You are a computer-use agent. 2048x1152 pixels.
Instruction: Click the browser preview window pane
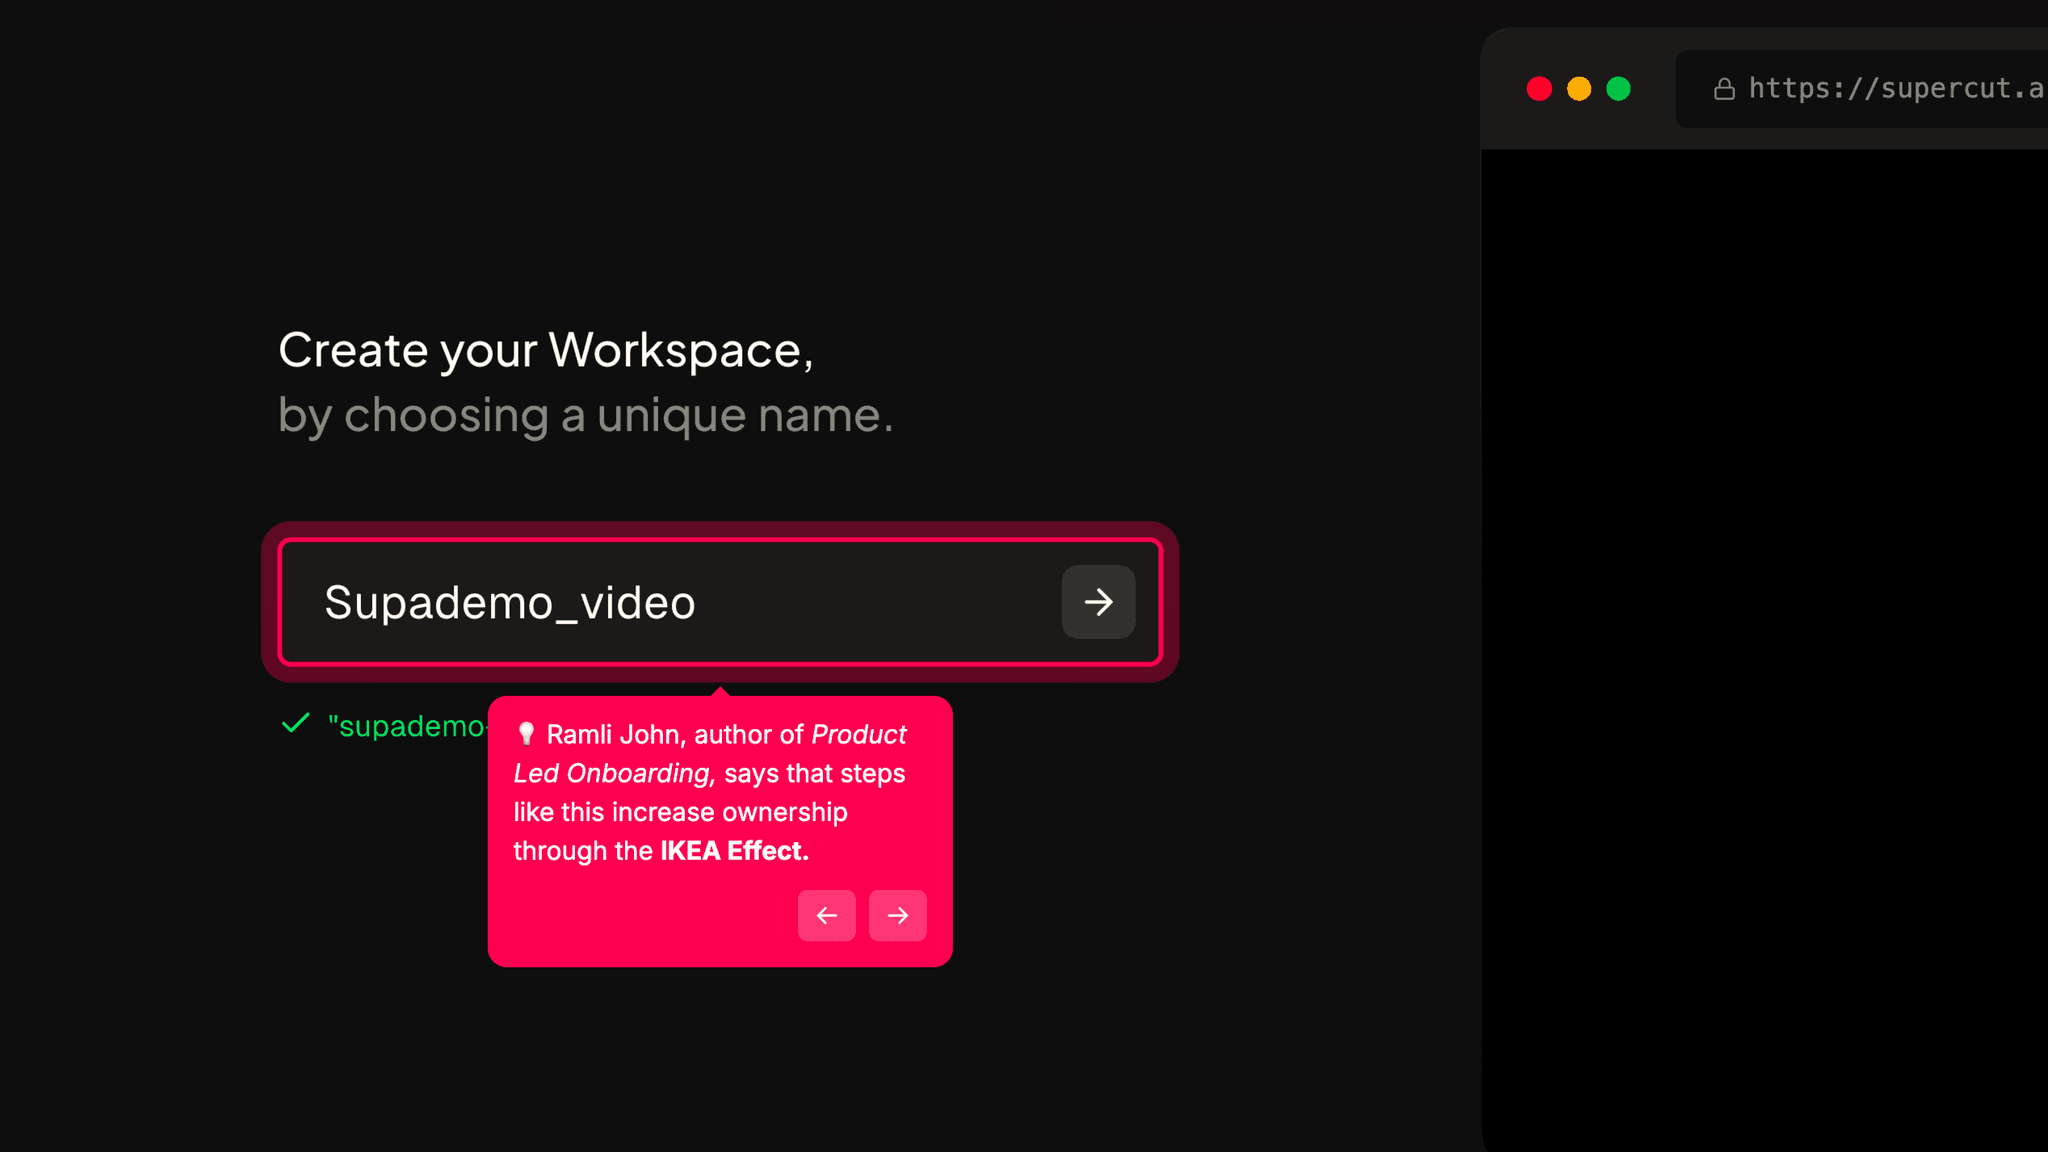click(x=1770, y=650)
